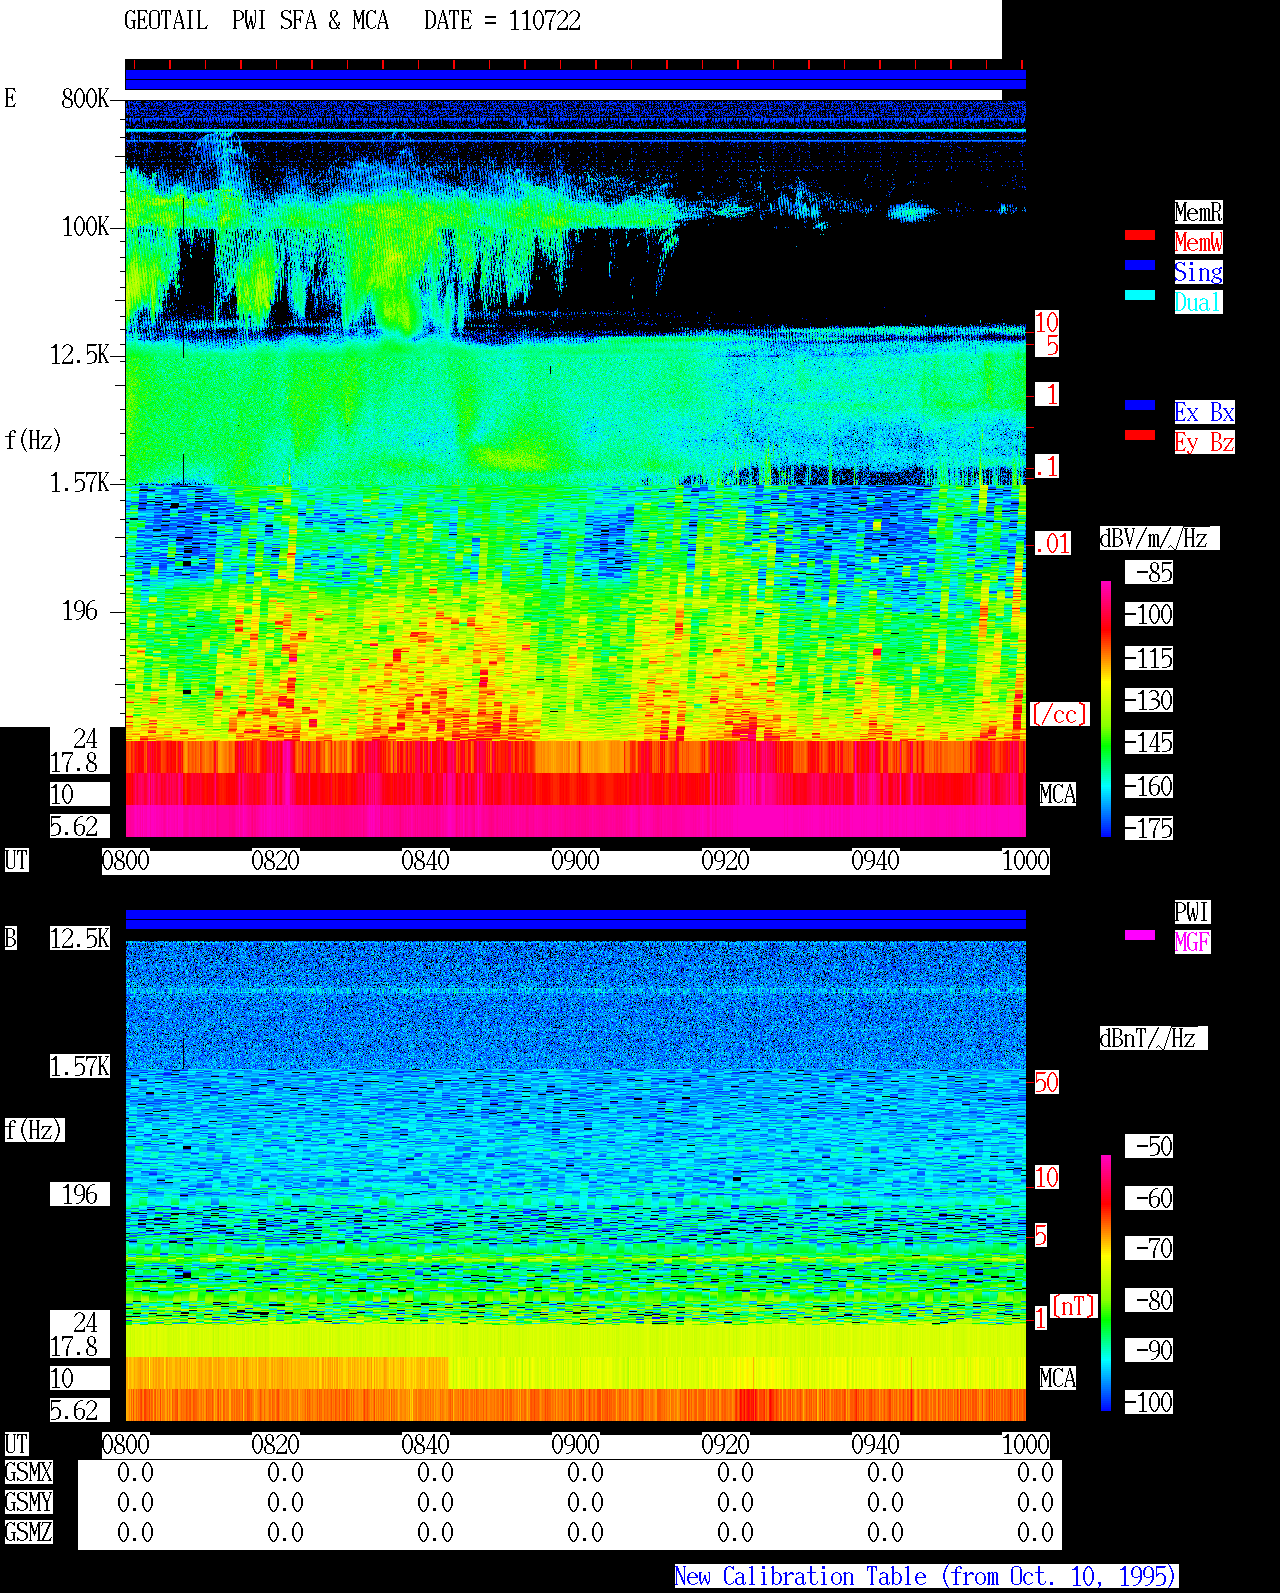Click 1.57K label on the E panel
The image size is (1280, 1593).
[79, 483]
